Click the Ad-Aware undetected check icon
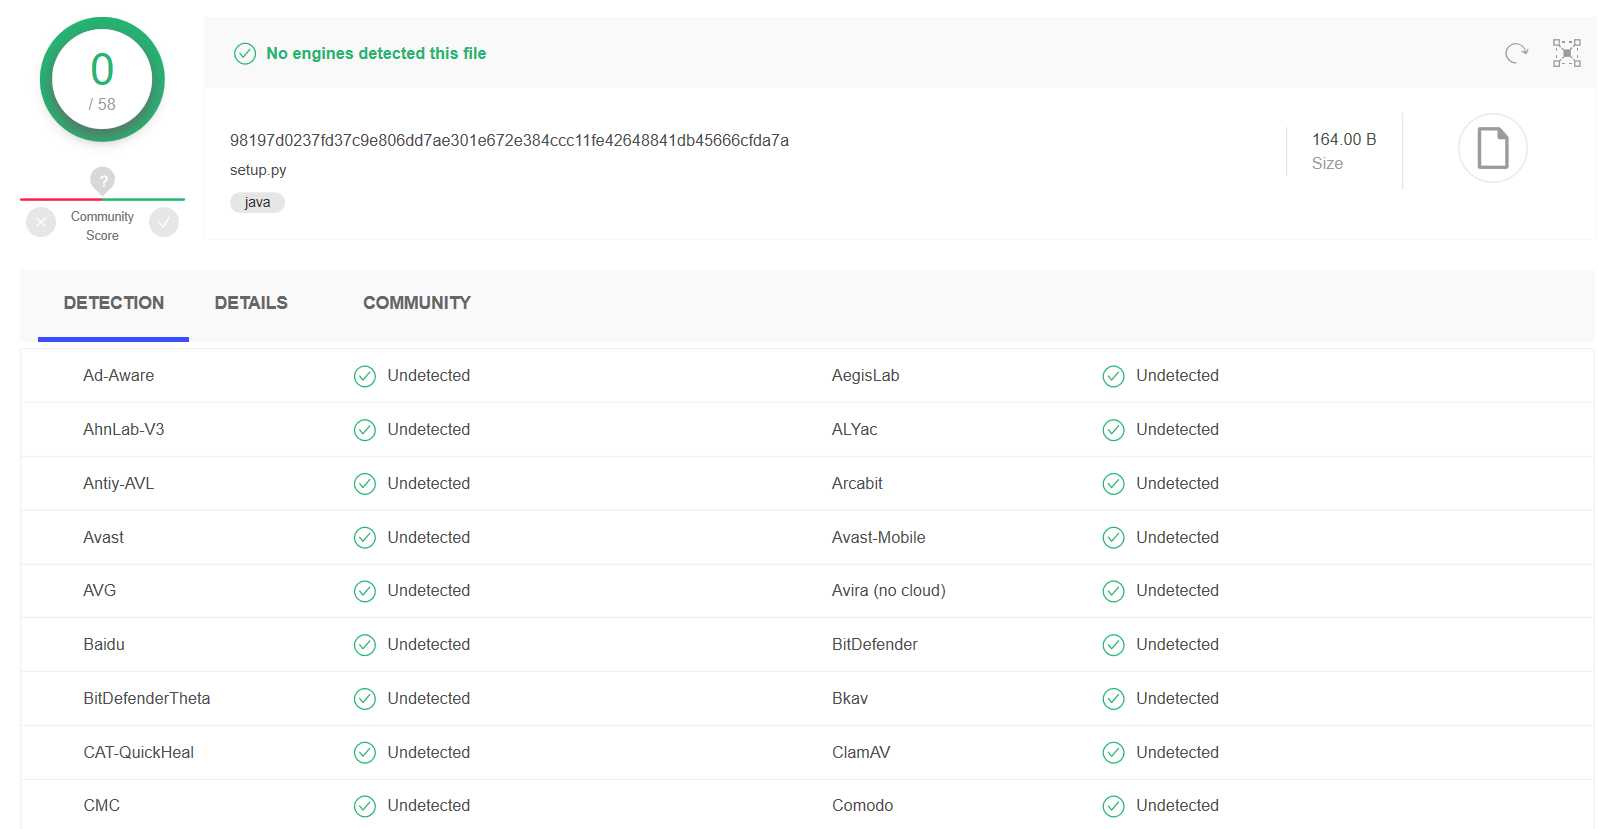Image resolution: width=1598 pixels, height=829 pixels. 365,376
